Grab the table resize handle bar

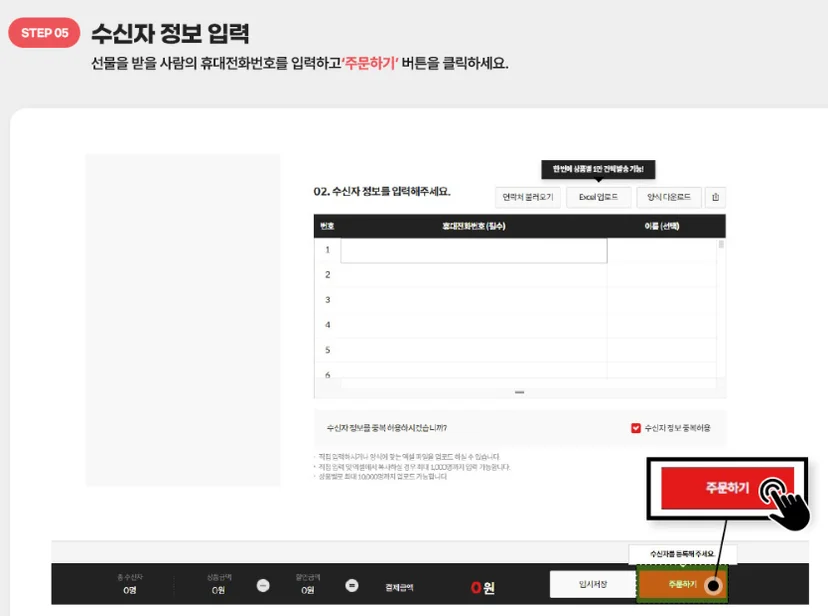[520, 392]
